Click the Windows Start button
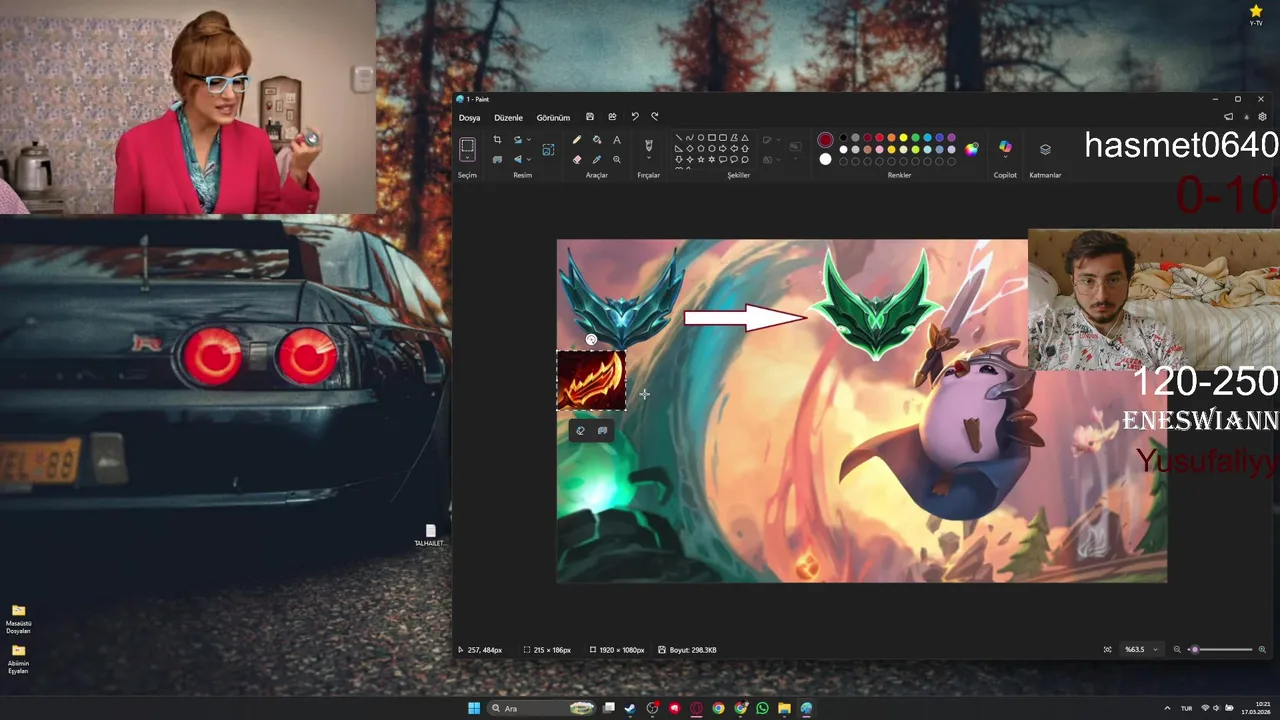Image resolution: width=1280 pixels, height=720 pixels. [474, 708]
